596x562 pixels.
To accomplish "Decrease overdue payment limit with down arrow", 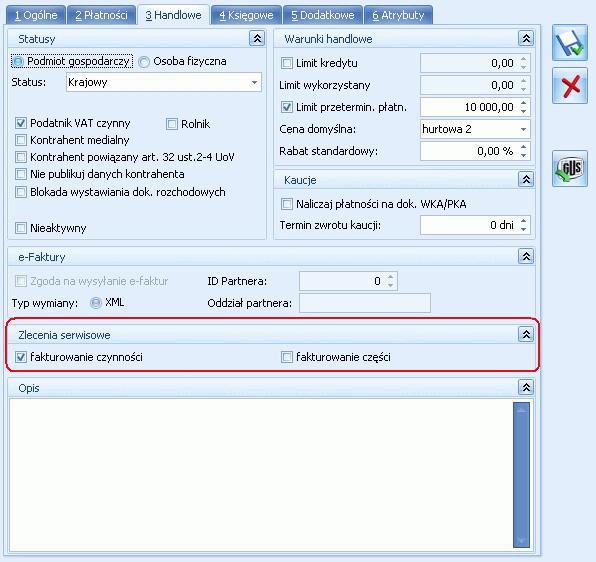I will point(524,111).
